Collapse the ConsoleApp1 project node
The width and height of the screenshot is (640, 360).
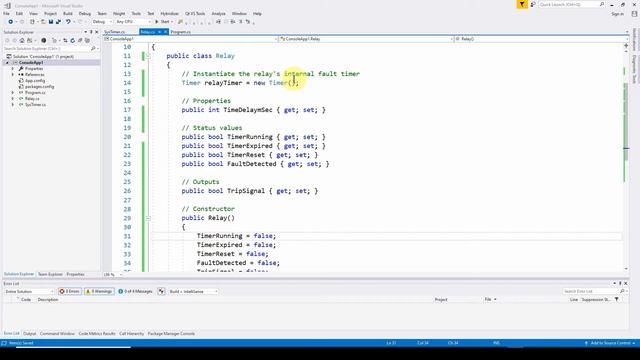(x=7, y=62)
